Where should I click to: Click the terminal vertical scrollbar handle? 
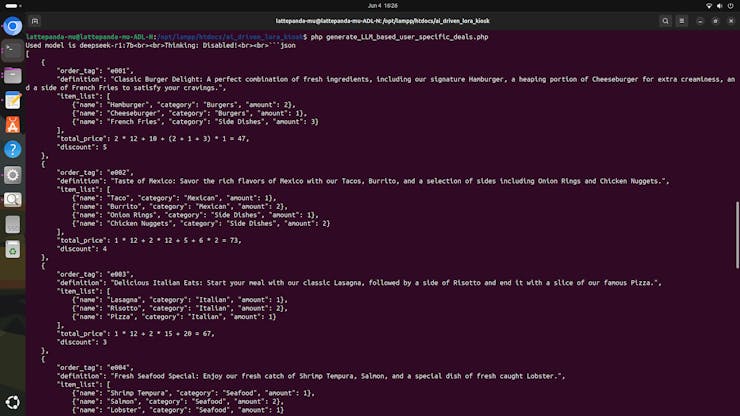click(x=737, y=235)
